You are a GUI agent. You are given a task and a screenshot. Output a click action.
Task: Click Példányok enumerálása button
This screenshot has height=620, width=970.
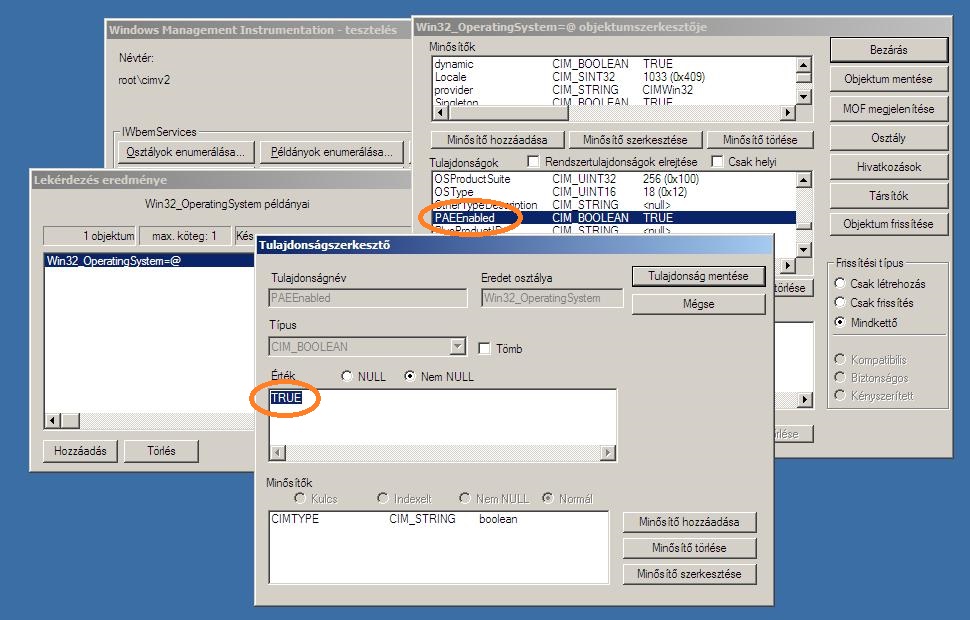[x=332, y=152]
